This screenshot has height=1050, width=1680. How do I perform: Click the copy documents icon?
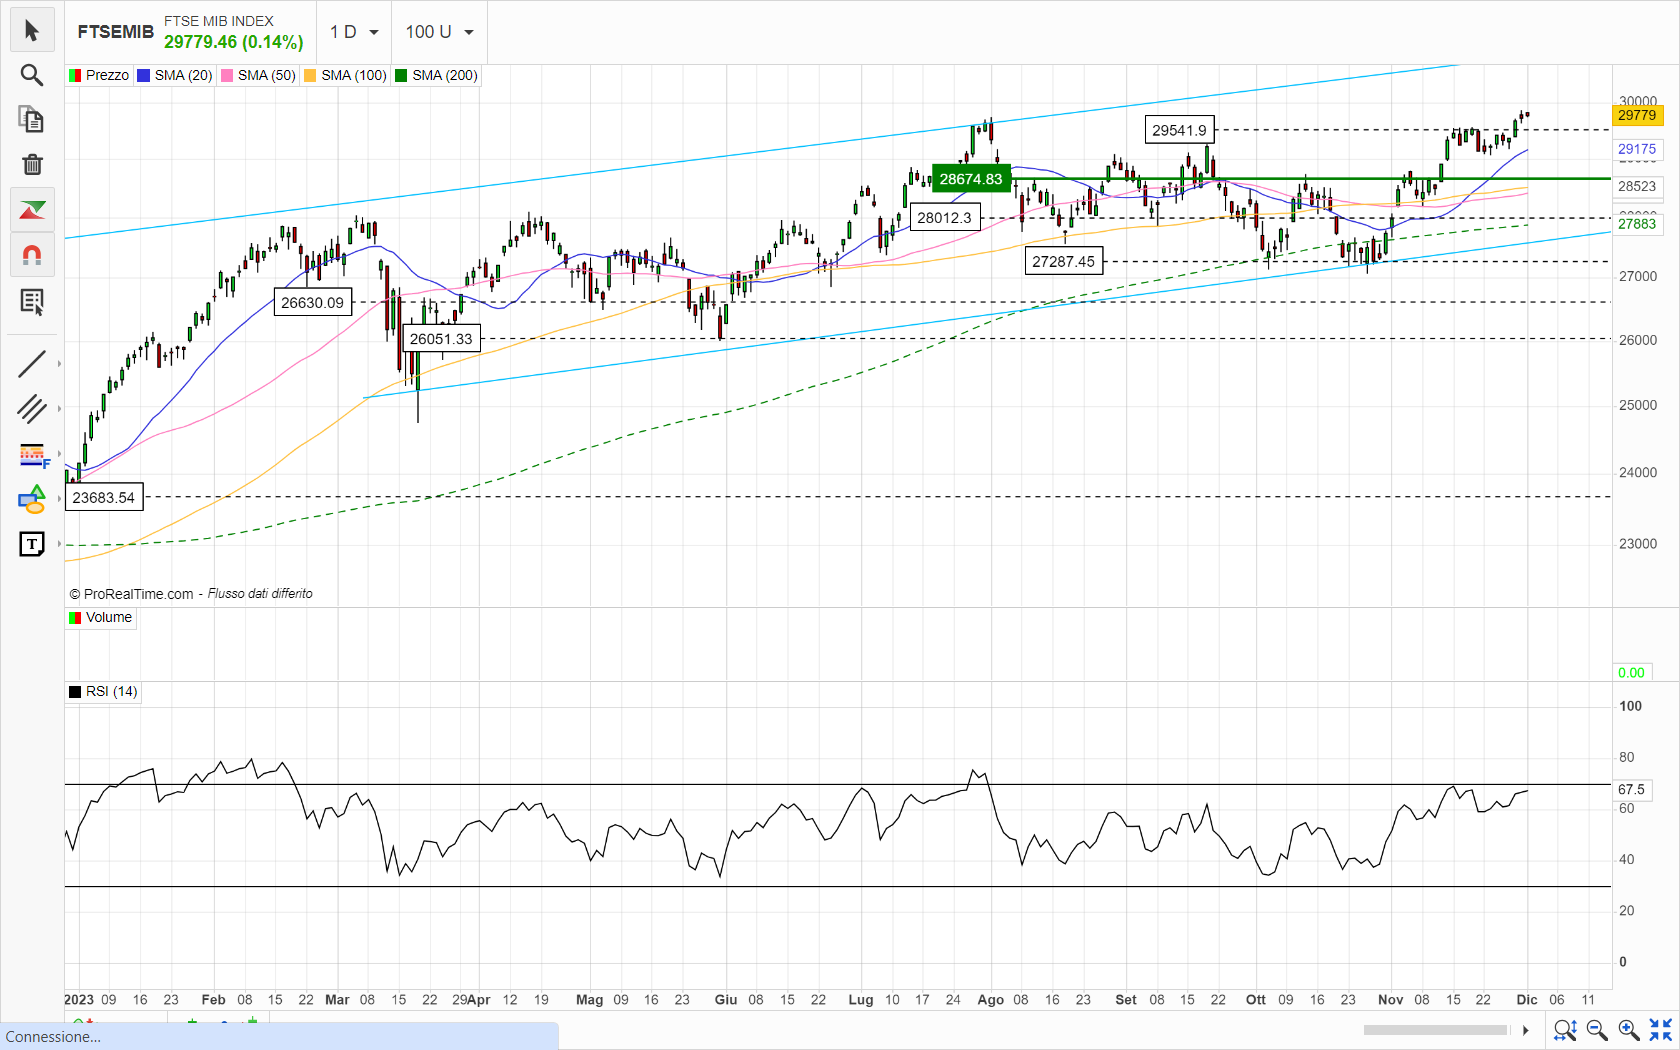click(32, 120)
